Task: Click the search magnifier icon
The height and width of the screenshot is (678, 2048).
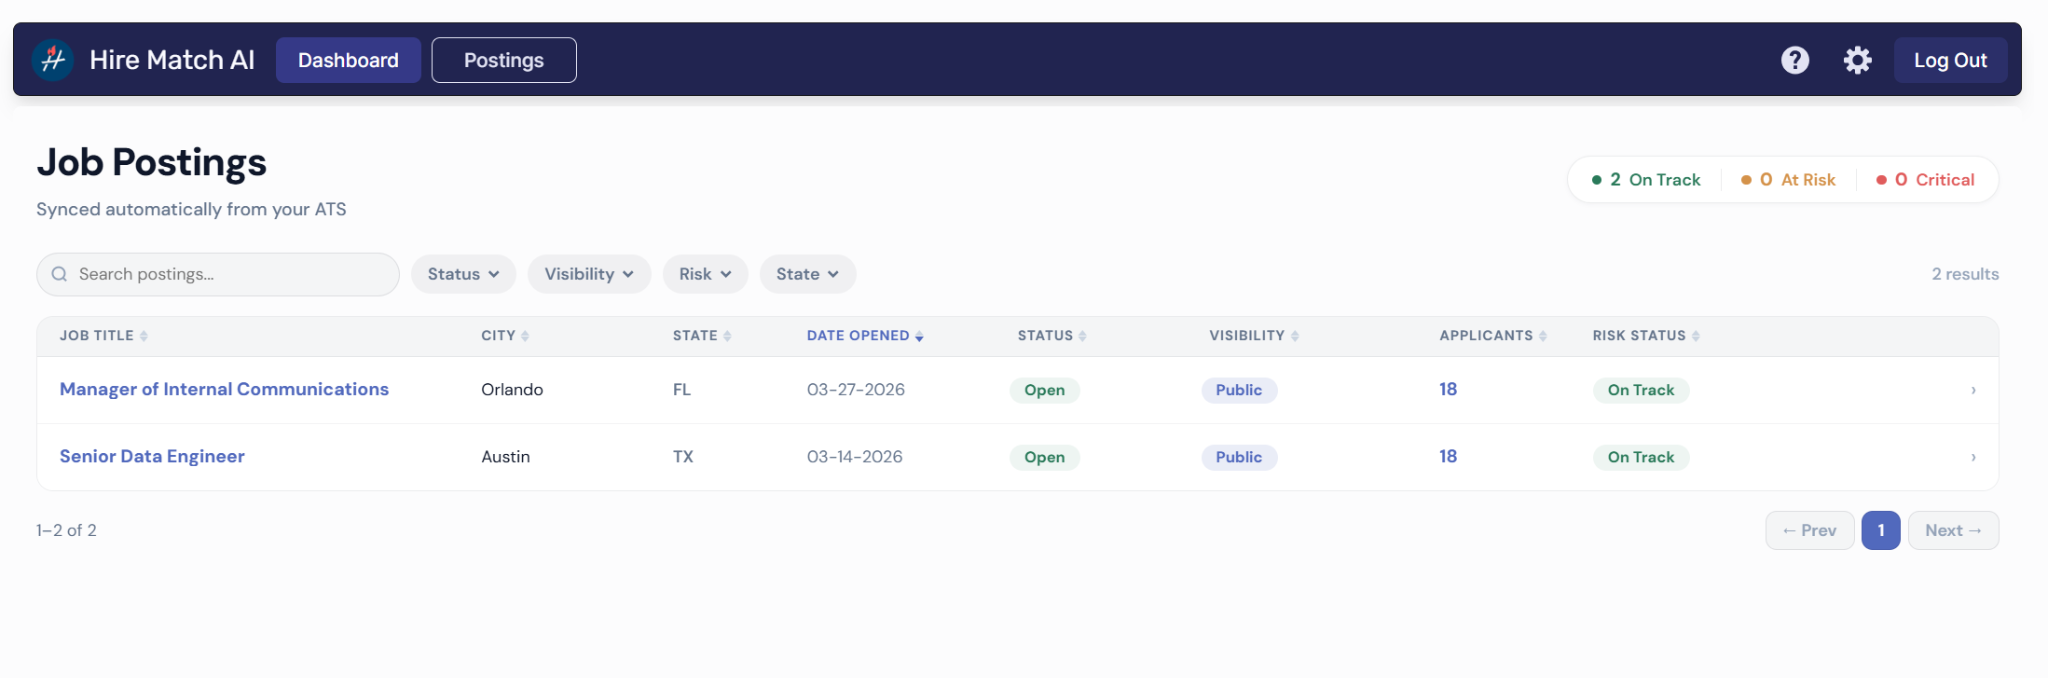Action: click(59, 274)
